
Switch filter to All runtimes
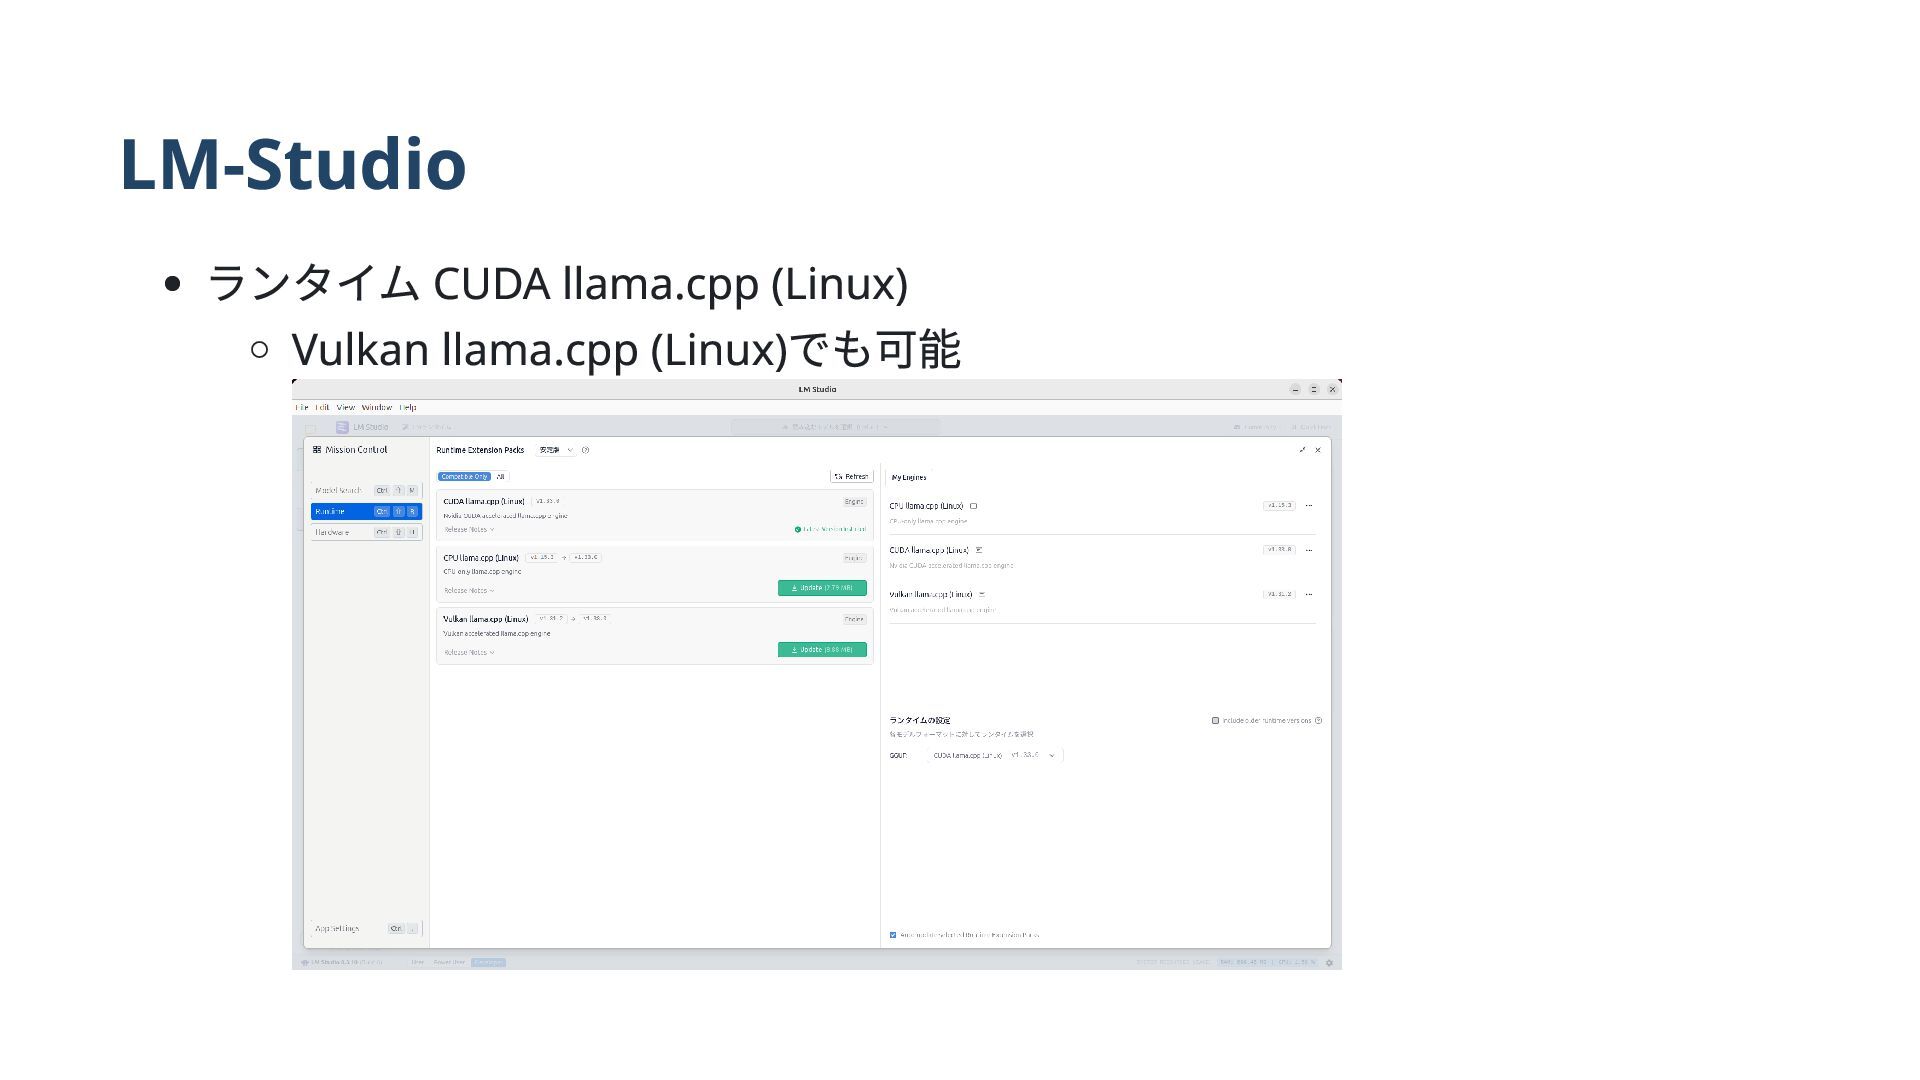[x=501, y=477]
